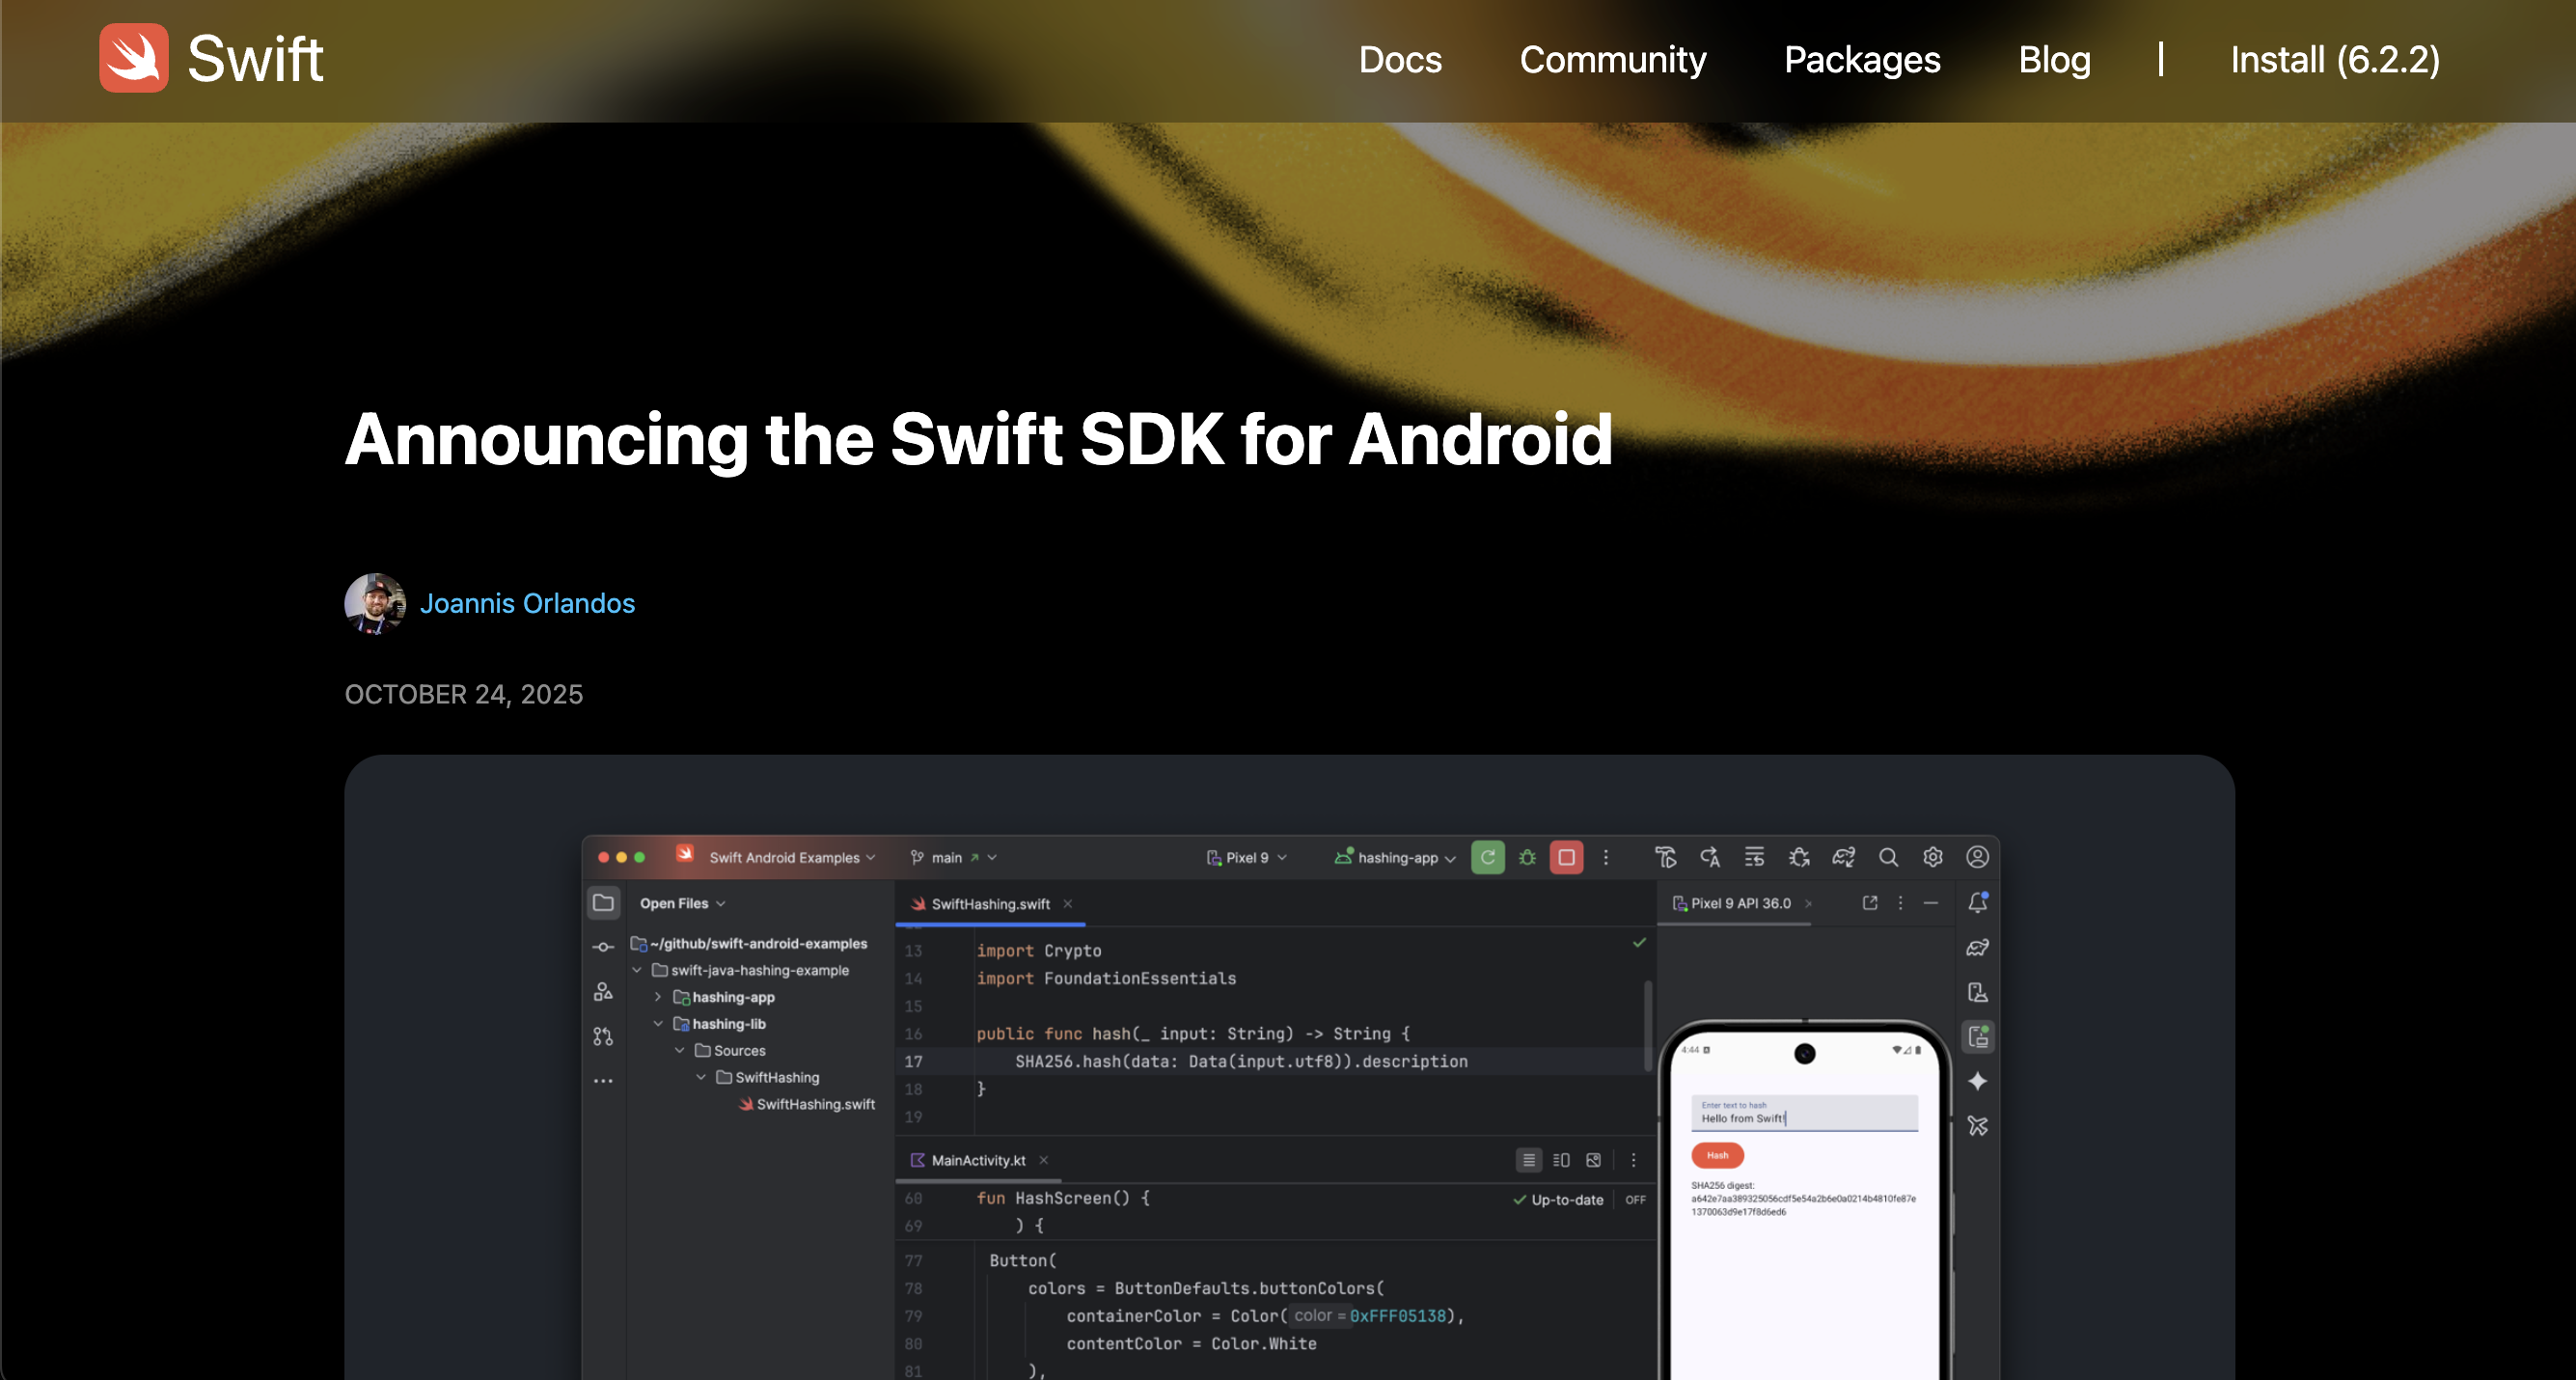Viewport: 2576px width, 1380px height.
Task: Select the ~/github/swift-android-examples root row
Action: [749, 943]
